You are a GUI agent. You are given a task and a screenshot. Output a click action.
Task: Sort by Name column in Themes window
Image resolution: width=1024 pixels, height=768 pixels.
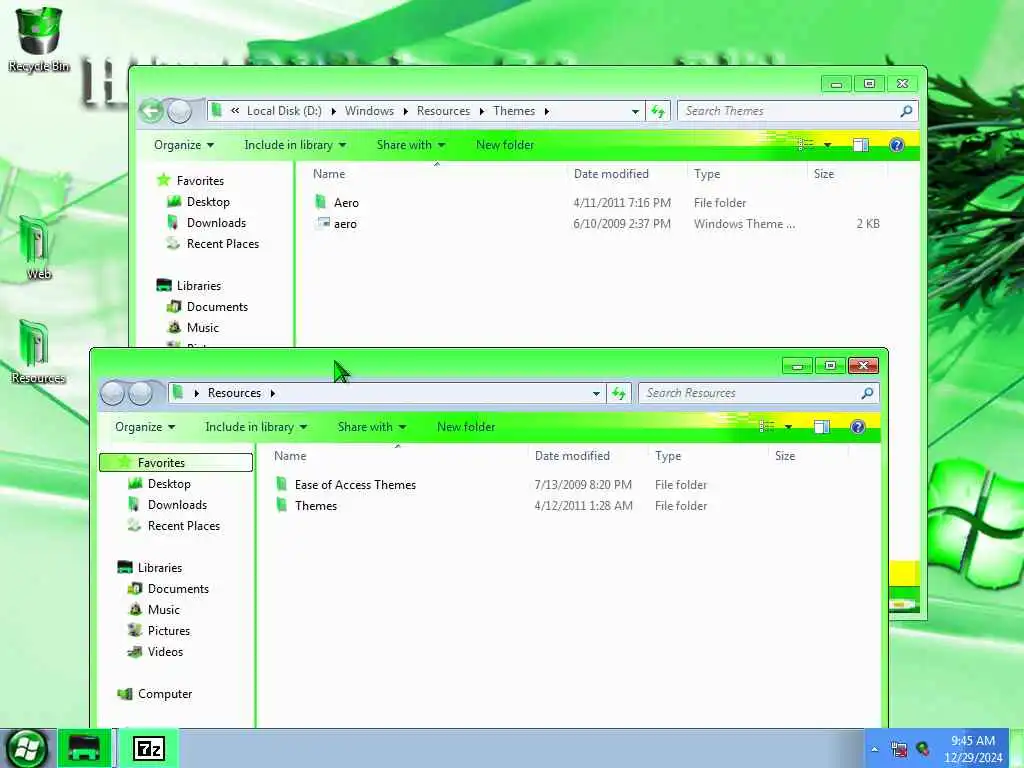328,174
